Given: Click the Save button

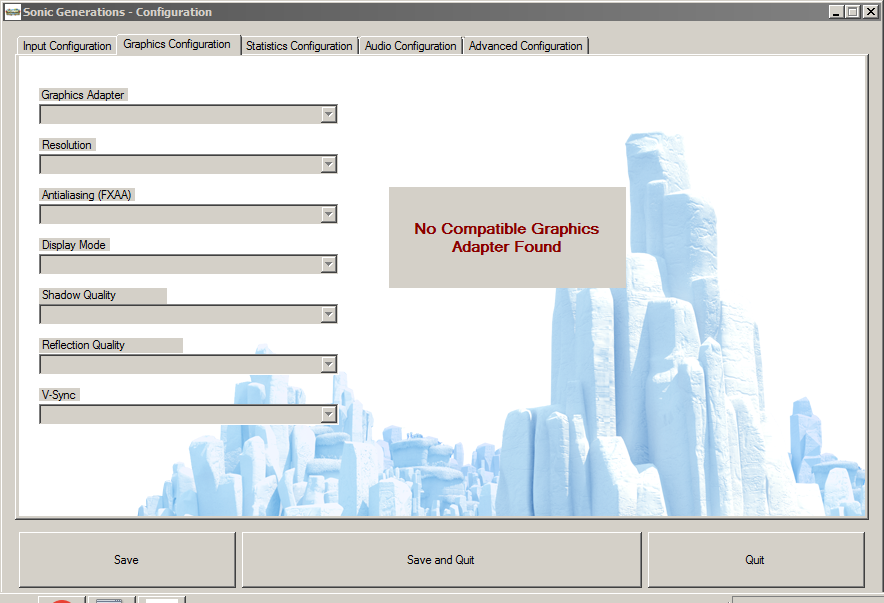Looking at the screenshot, I should point(127,560).
